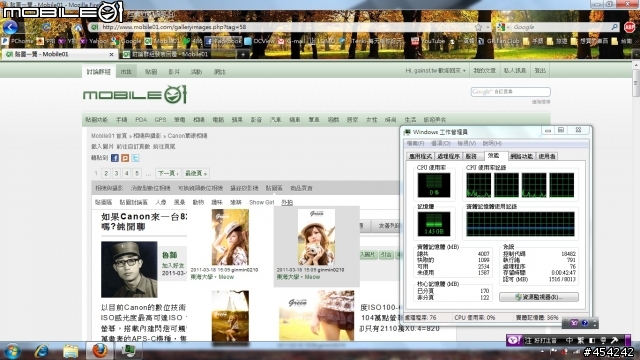This screenshot has width=640, height=360.
Task: Open the tab list arrow at the tab strip's end
Action: pos(636,54)
